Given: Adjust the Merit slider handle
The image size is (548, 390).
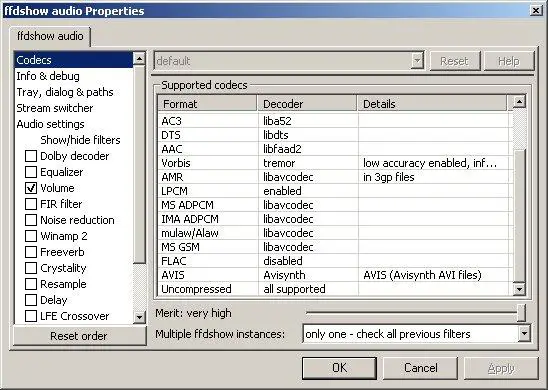Looking at the screenshot, I should pyautogui.click(x=521, y=313).
